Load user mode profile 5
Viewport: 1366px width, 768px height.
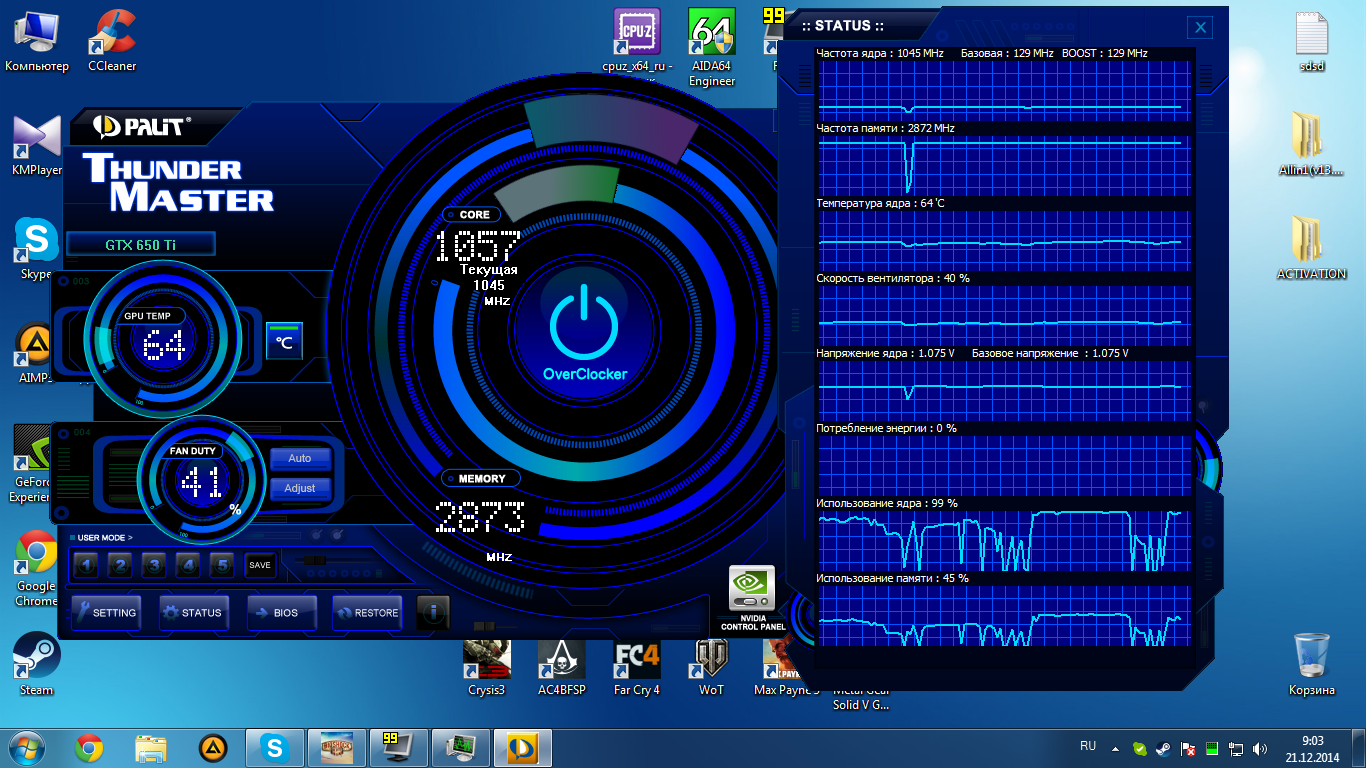222,565
